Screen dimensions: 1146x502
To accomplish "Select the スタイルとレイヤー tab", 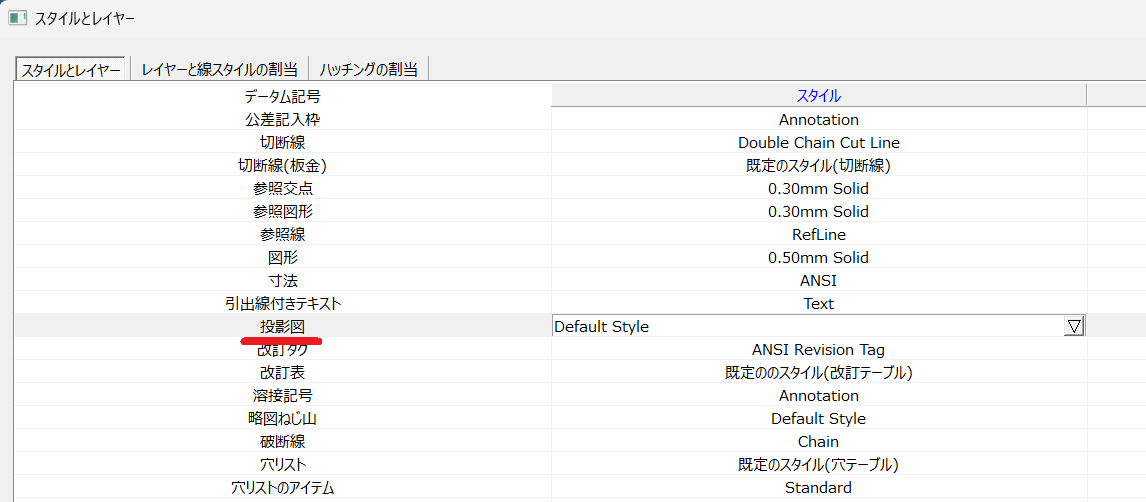I will 70,69.
